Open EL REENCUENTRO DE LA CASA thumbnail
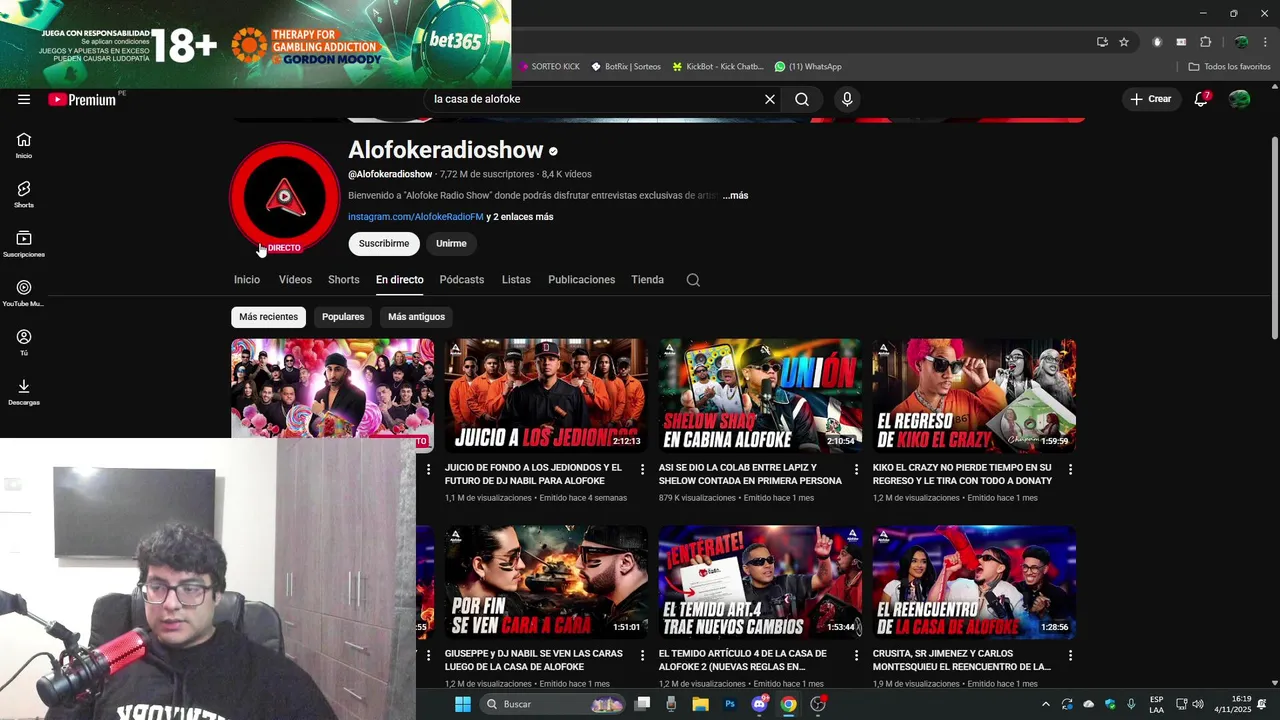 tap(974, 582)
